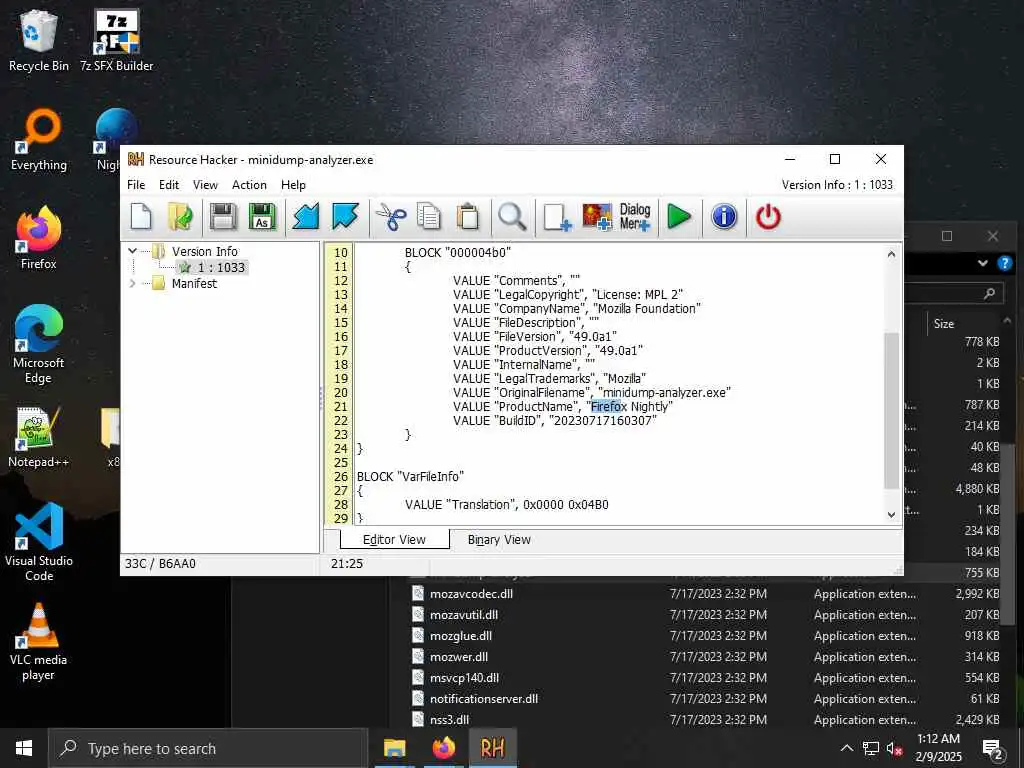
Task: Open the Dialog Menu merge tool
Action: point(635,217)
